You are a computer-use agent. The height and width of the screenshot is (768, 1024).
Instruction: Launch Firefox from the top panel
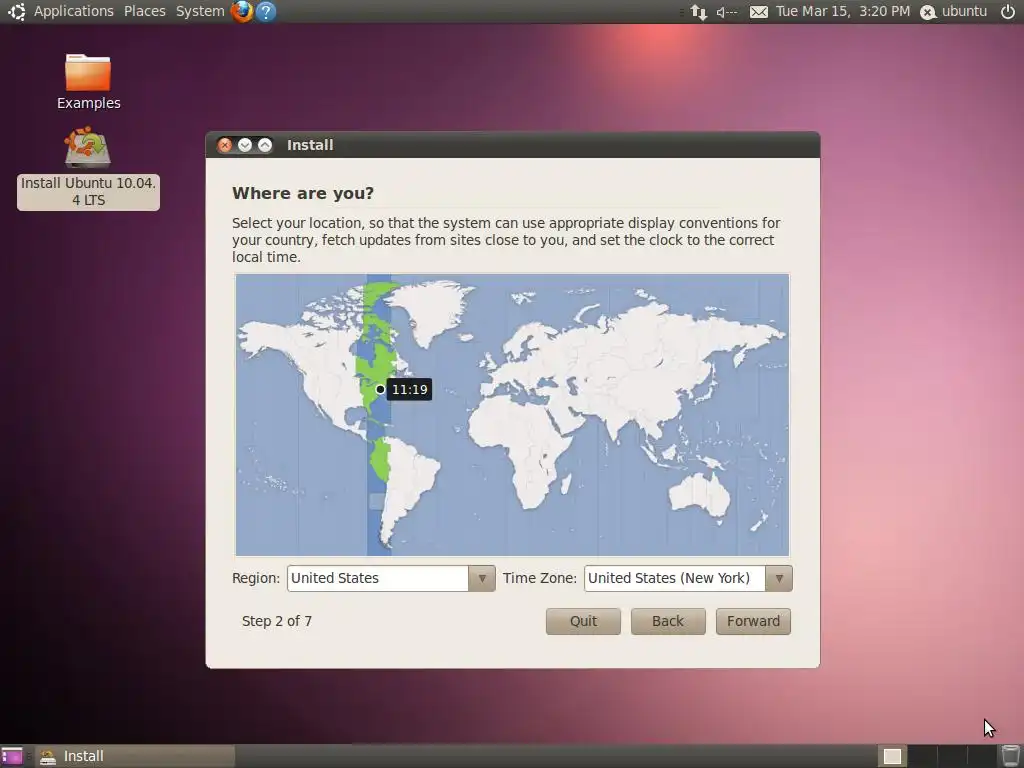click(242, 11)
